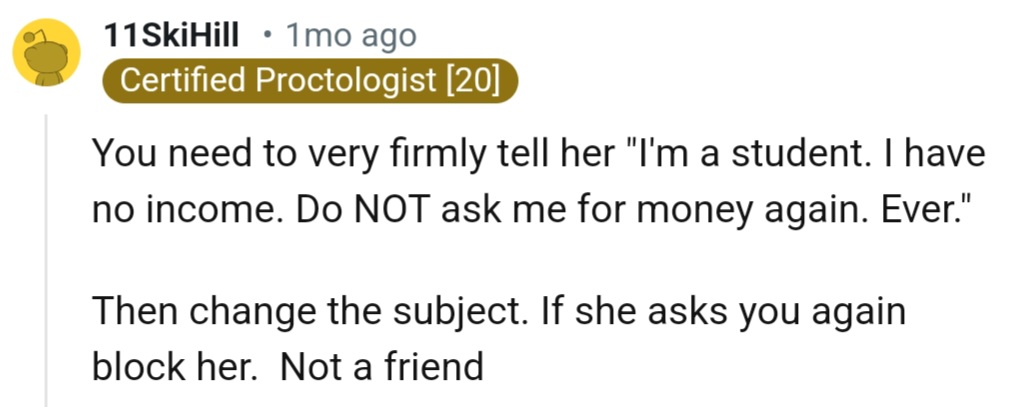Image resolution: width=1010 pixels, height=407 pixels.
Task: Click the second paragraph starting "Then change"
Action: pyautogui.click(x=498, y=340)
